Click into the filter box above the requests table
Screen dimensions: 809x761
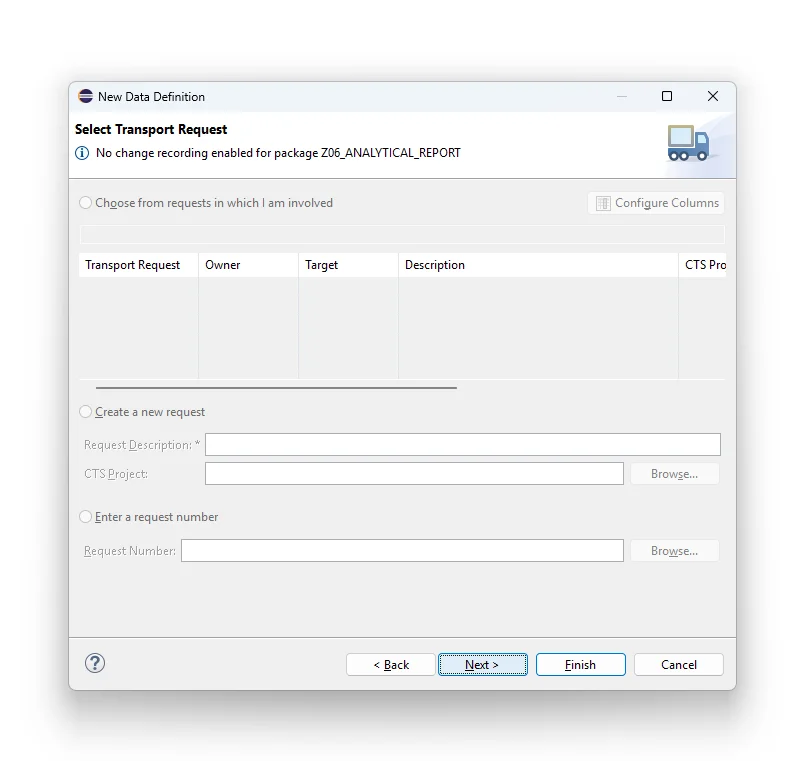pos(402,234)
